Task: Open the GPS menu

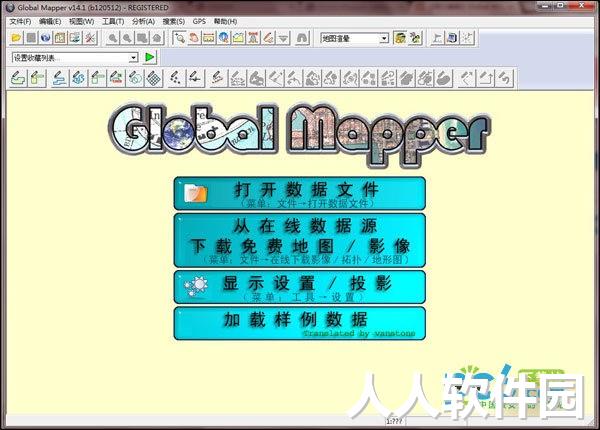Action: [199, 21]
